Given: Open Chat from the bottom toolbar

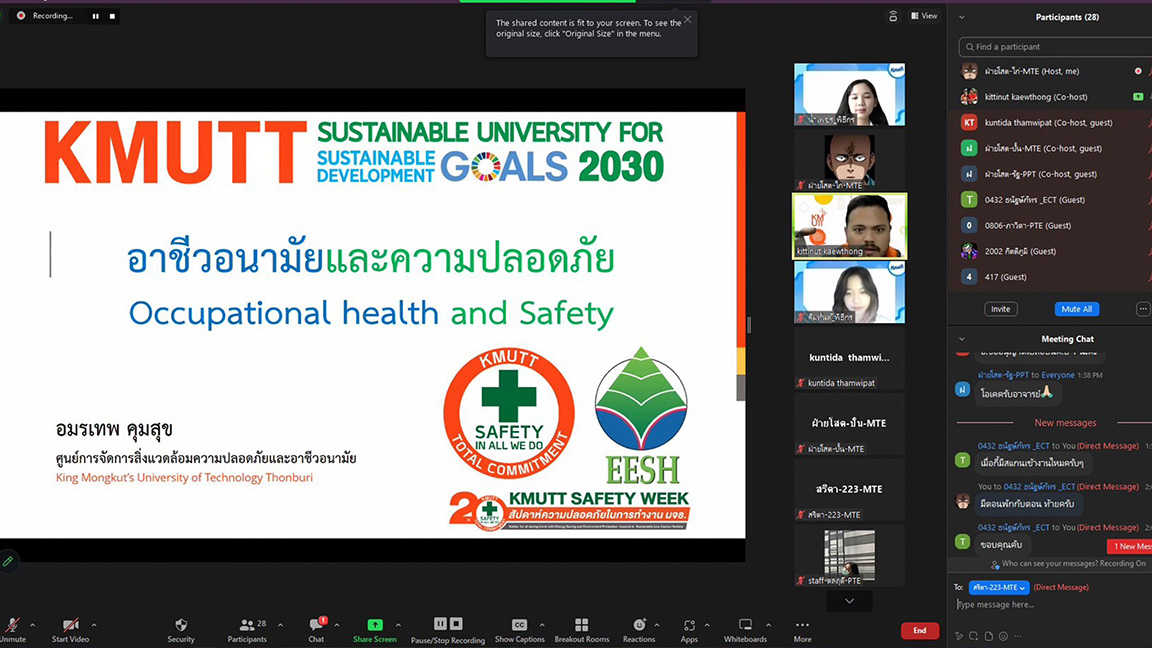Looking at the screenshot, I should pos(317,630).
